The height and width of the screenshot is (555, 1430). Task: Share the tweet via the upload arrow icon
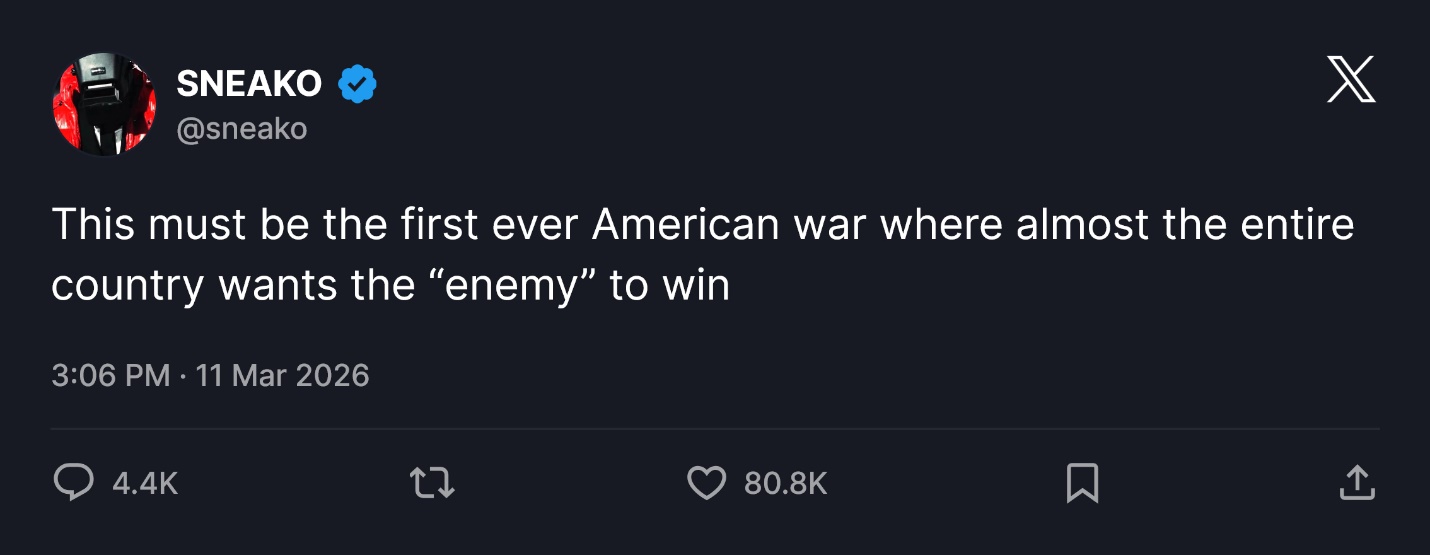coord(1356,483)
